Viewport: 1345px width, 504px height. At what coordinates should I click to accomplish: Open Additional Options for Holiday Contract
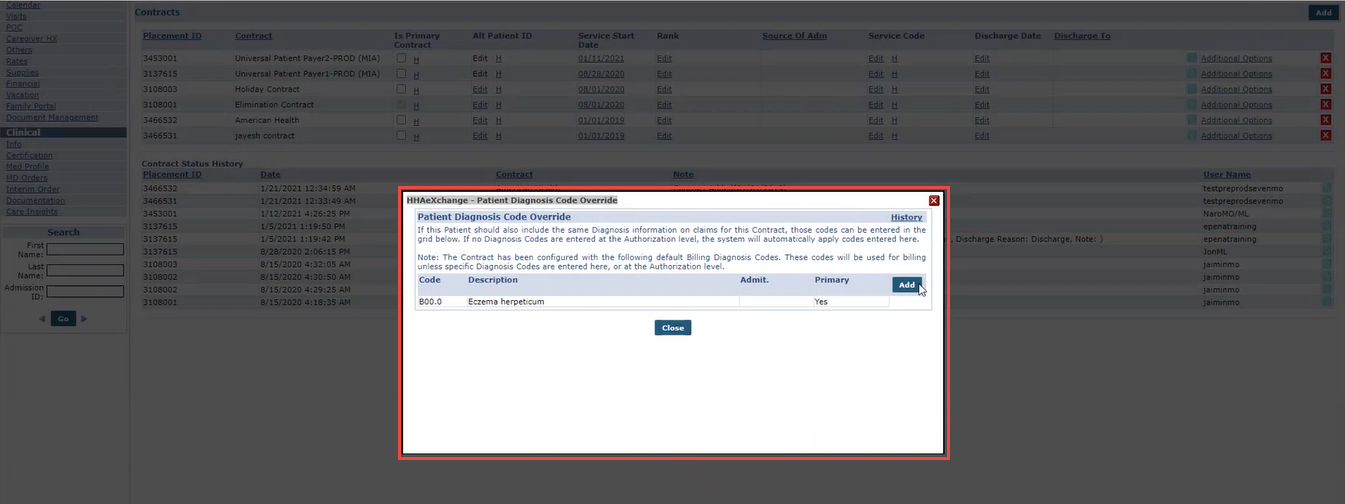[x=1236, y=89]
